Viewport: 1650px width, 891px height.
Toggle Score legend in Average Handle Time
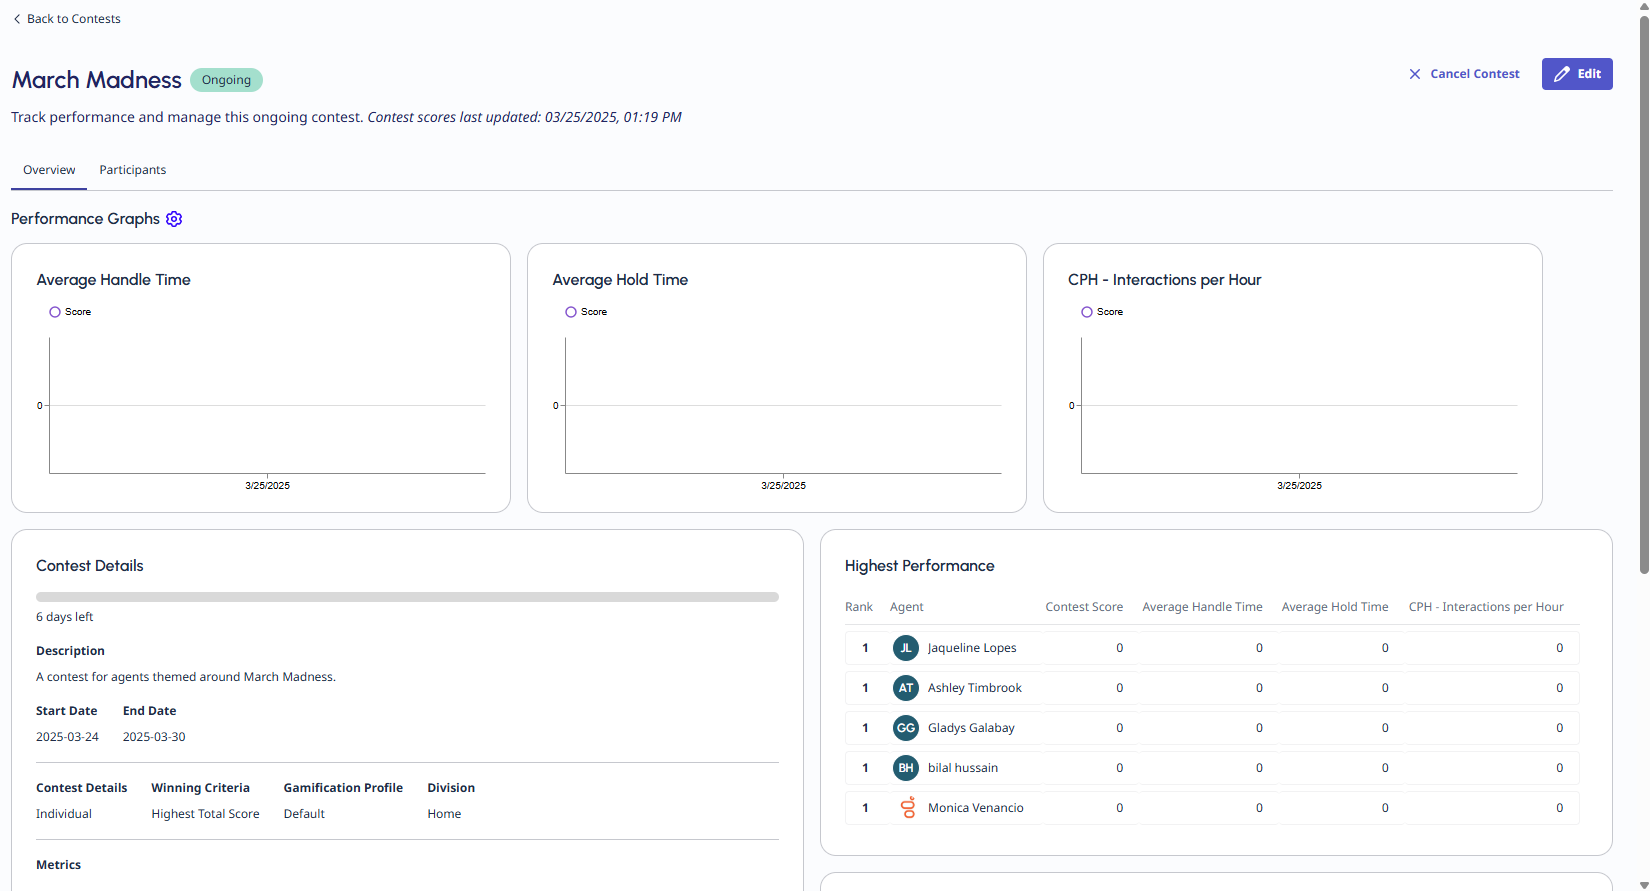tap(70, 312)
